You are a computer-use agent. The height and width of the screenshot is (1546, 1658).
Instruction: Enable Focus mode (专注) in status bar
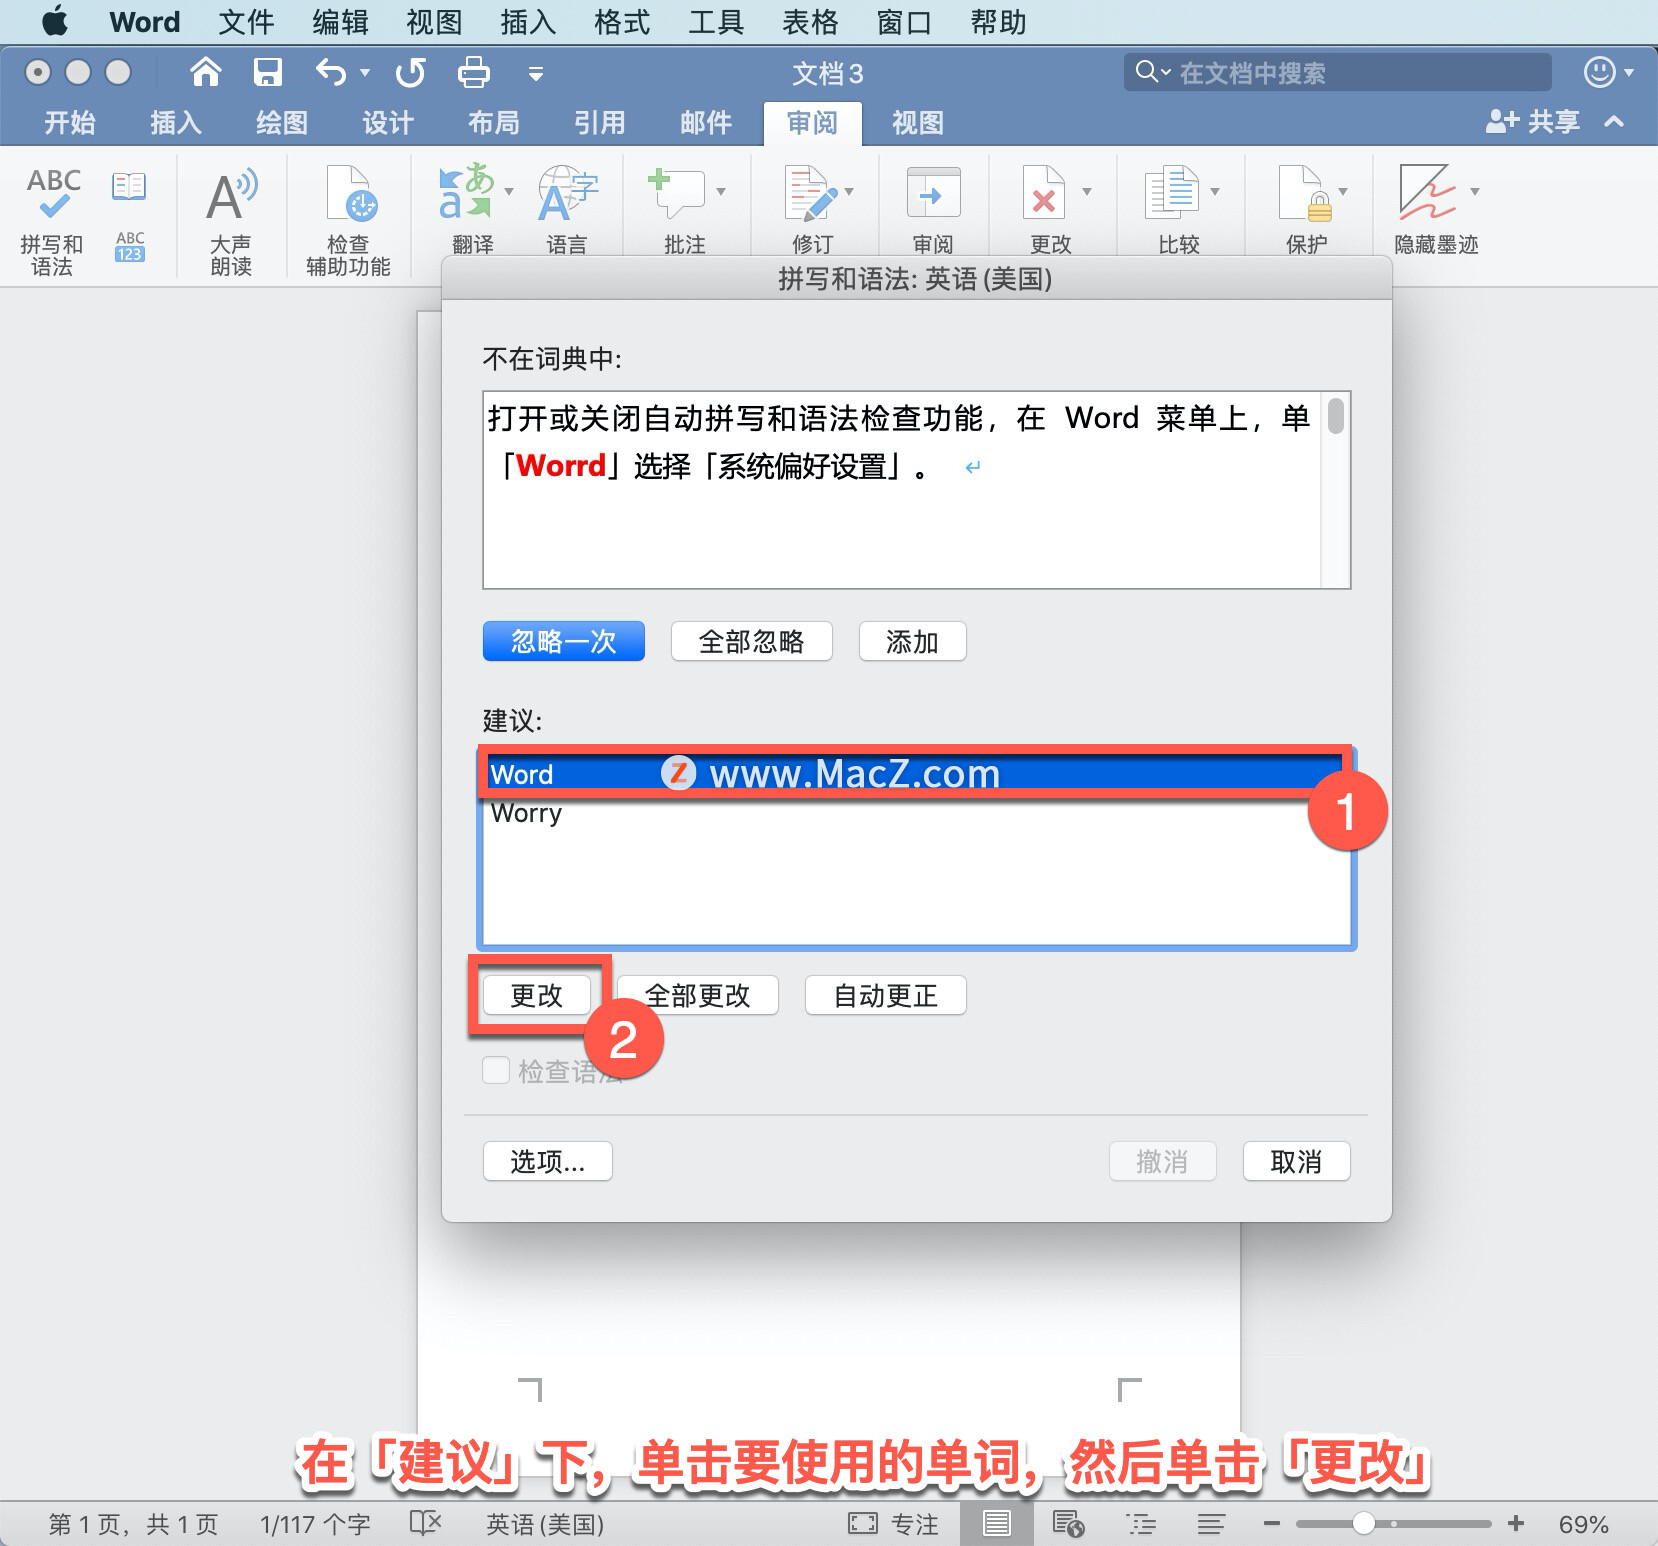coord(893,1523)
